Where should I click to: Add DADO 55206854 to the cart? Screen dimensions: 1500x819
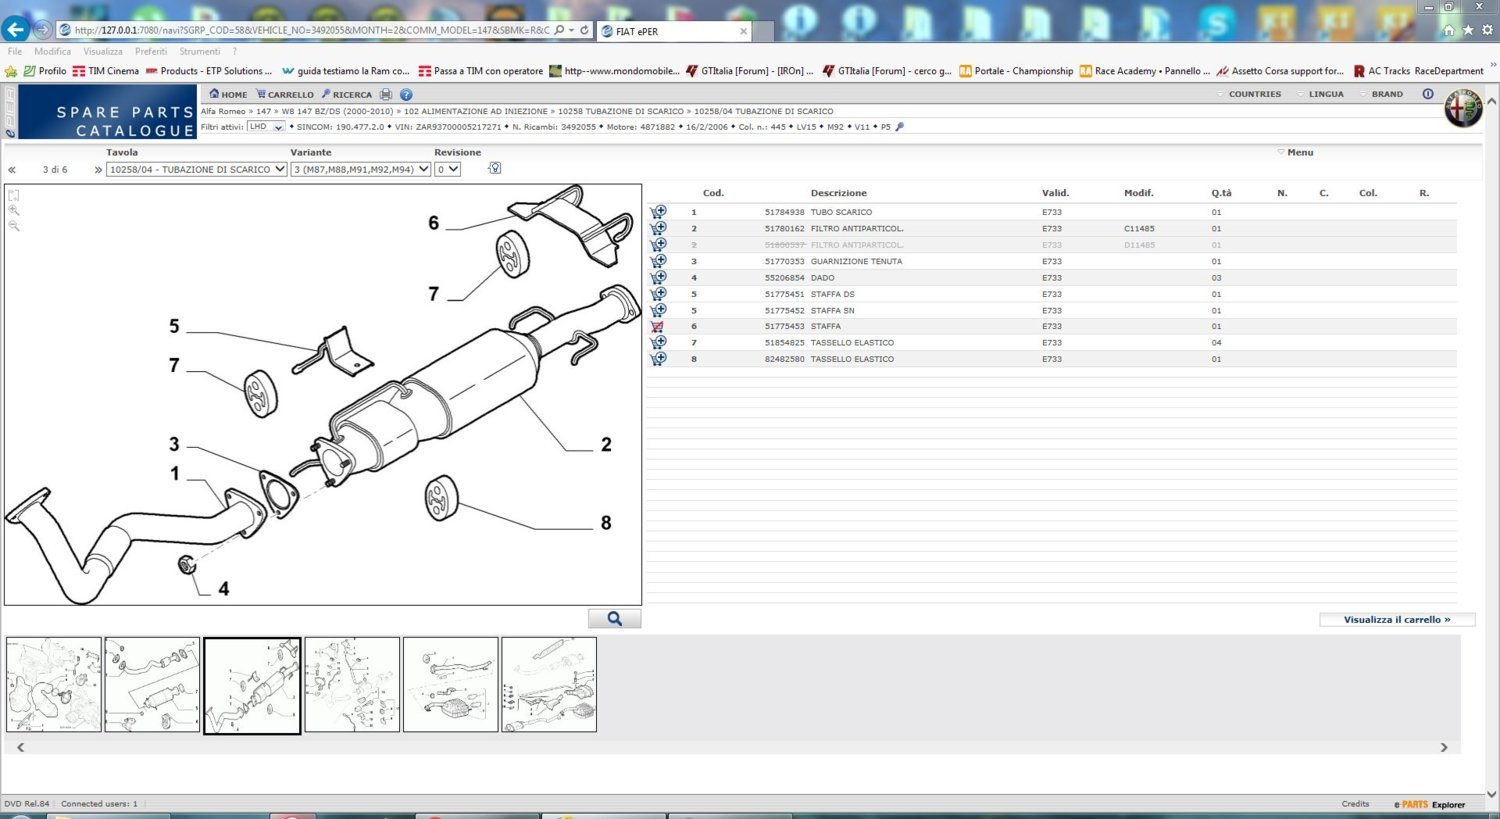pos(658,277)
